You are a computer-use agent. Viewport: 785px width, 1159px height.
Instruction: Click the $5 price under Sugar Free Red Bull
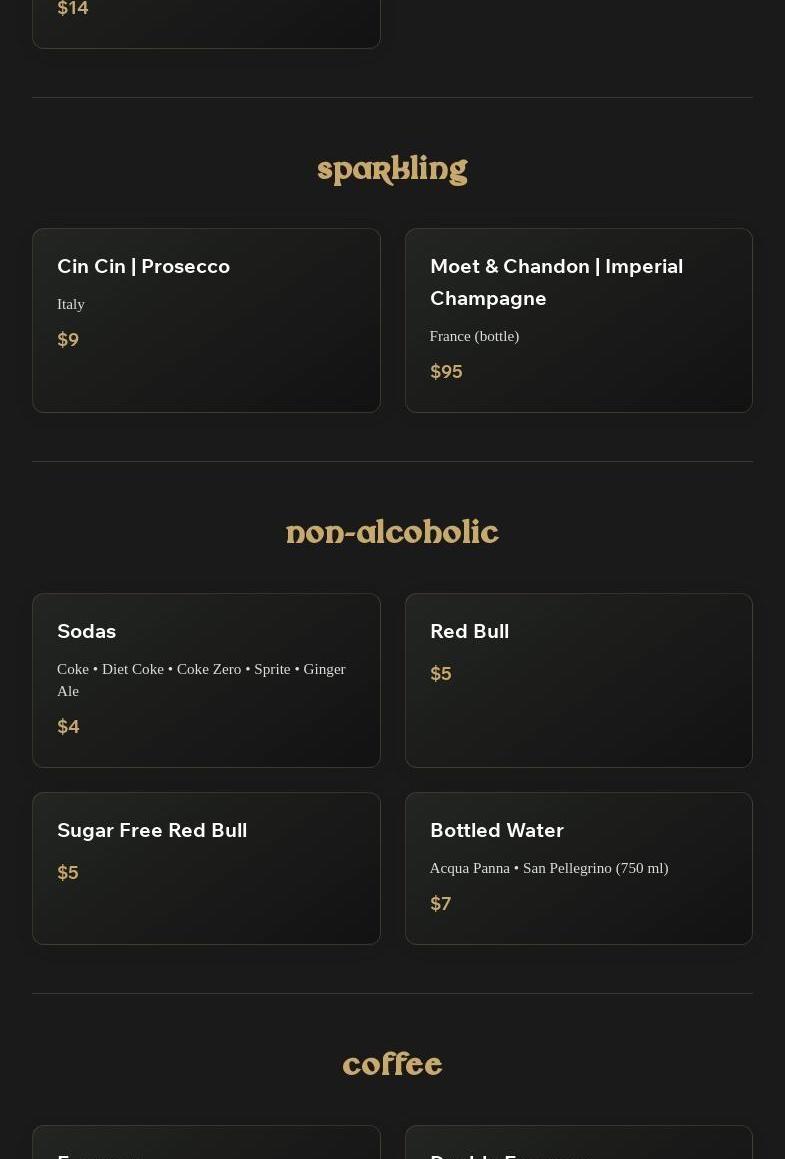pos(68,873)
